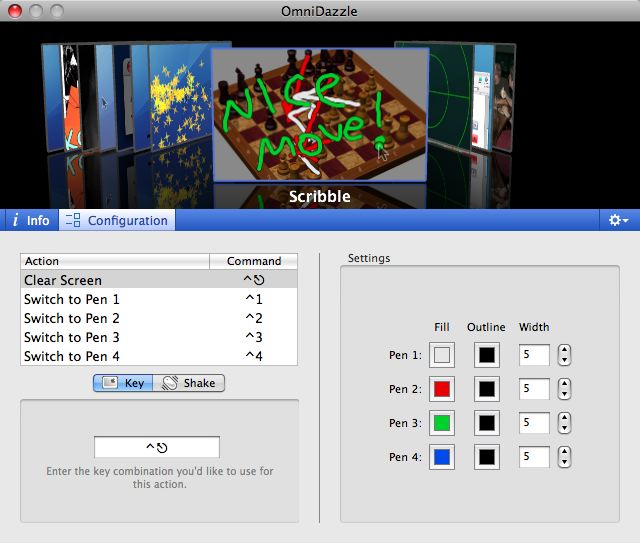
Task: Click the key combination input field
Action: [157, 447]
